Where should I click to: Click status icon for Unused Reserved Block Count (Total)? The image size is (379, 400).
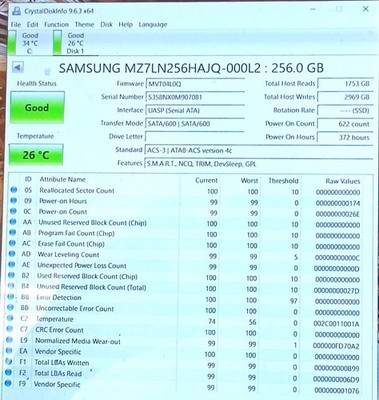point(11,286)
